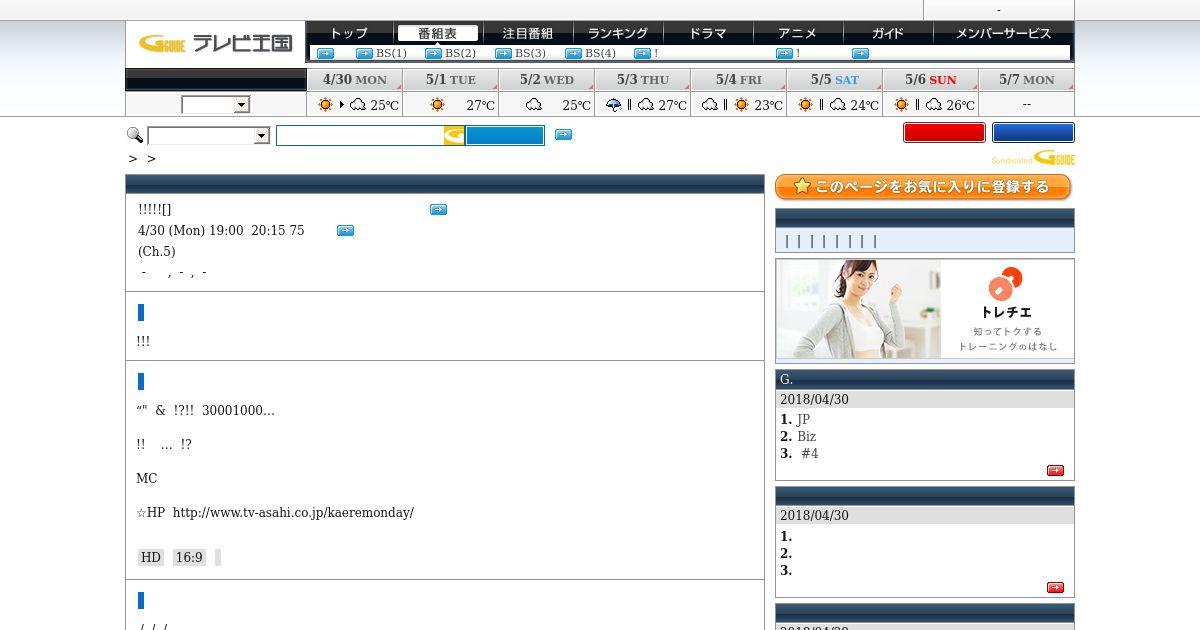The image size is (1200, 630).
Task: Click the yellow G-Guide icon in search box
Action: pos(454,135)
